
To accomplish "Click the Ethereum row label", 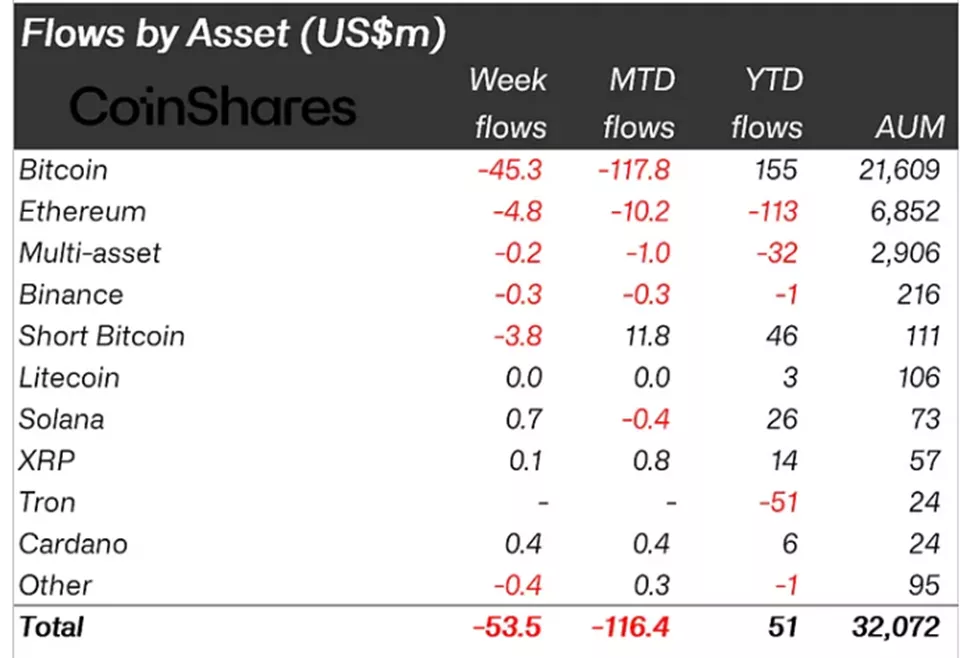I will pos(82,212).
